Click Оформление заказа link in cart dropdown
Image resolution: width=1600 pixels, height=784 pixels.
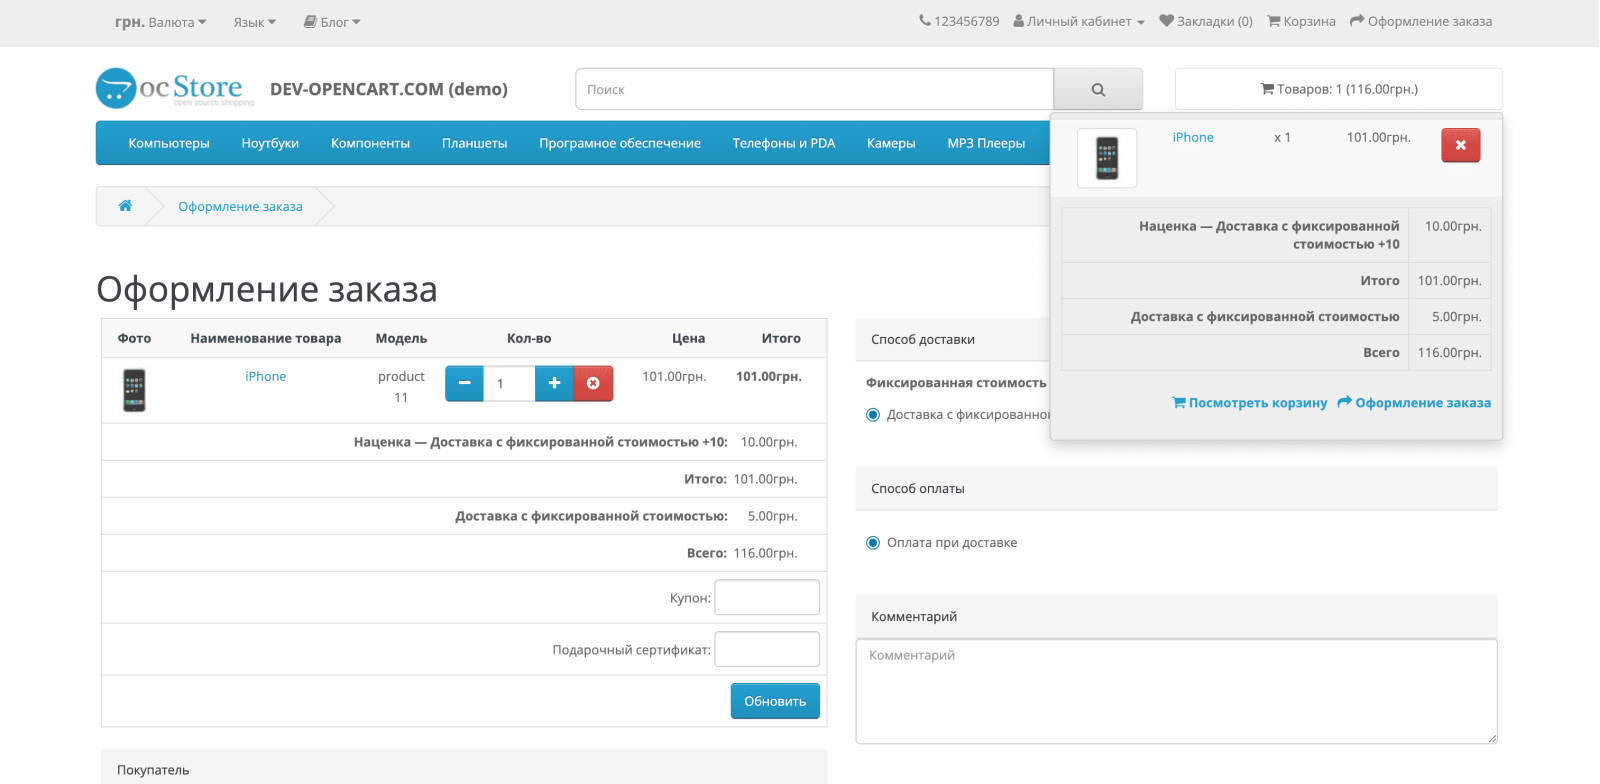click(x=1414, y=402)
